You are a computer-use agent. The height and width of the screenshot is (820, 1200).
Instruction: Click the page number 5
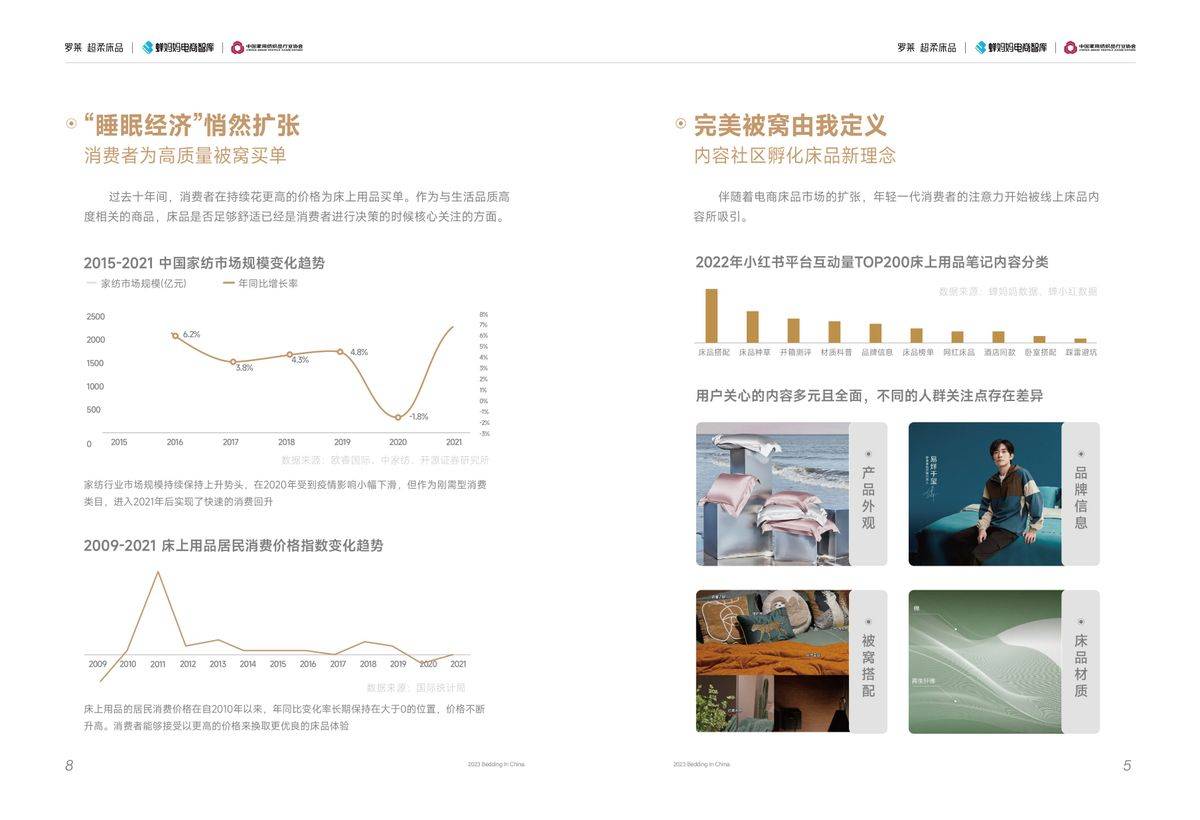pyautogui.click(x=1127, y=765)
